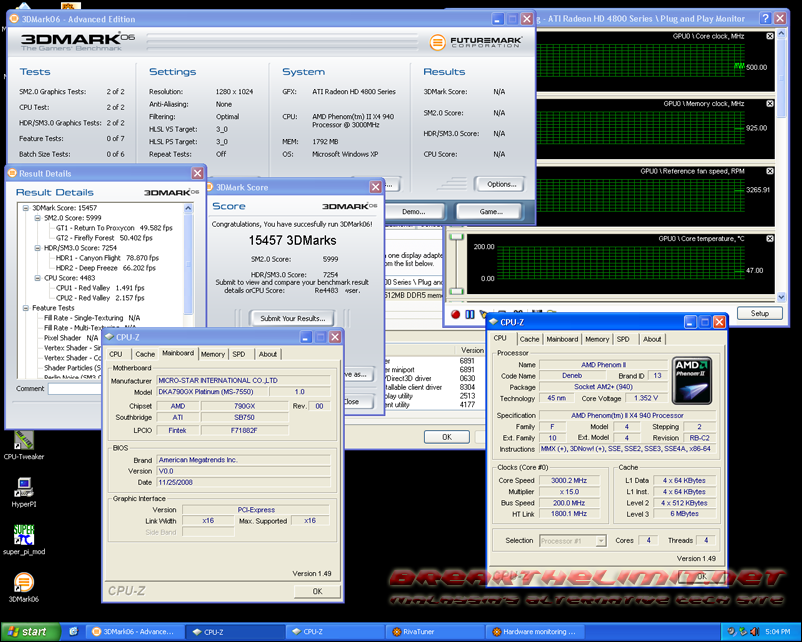802x642 pixels.
Task: Click the volume speaker tray icon
Action: (x=754, y=632)
